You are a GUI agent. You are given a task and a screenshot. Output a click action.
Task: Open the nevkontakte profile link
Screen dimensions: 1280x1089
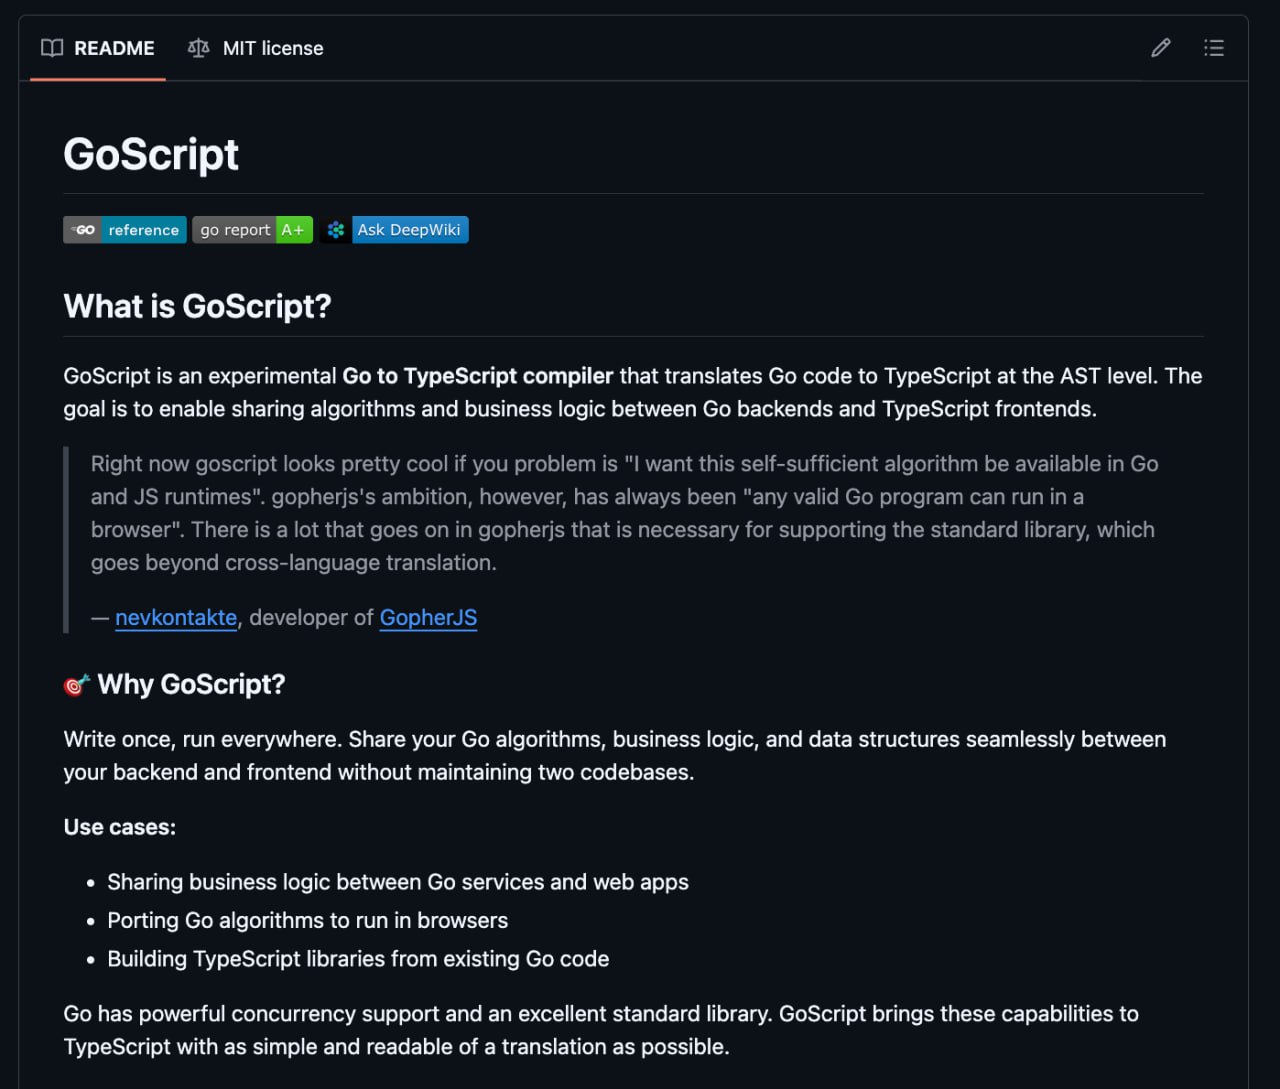click(x=176, y=618)
